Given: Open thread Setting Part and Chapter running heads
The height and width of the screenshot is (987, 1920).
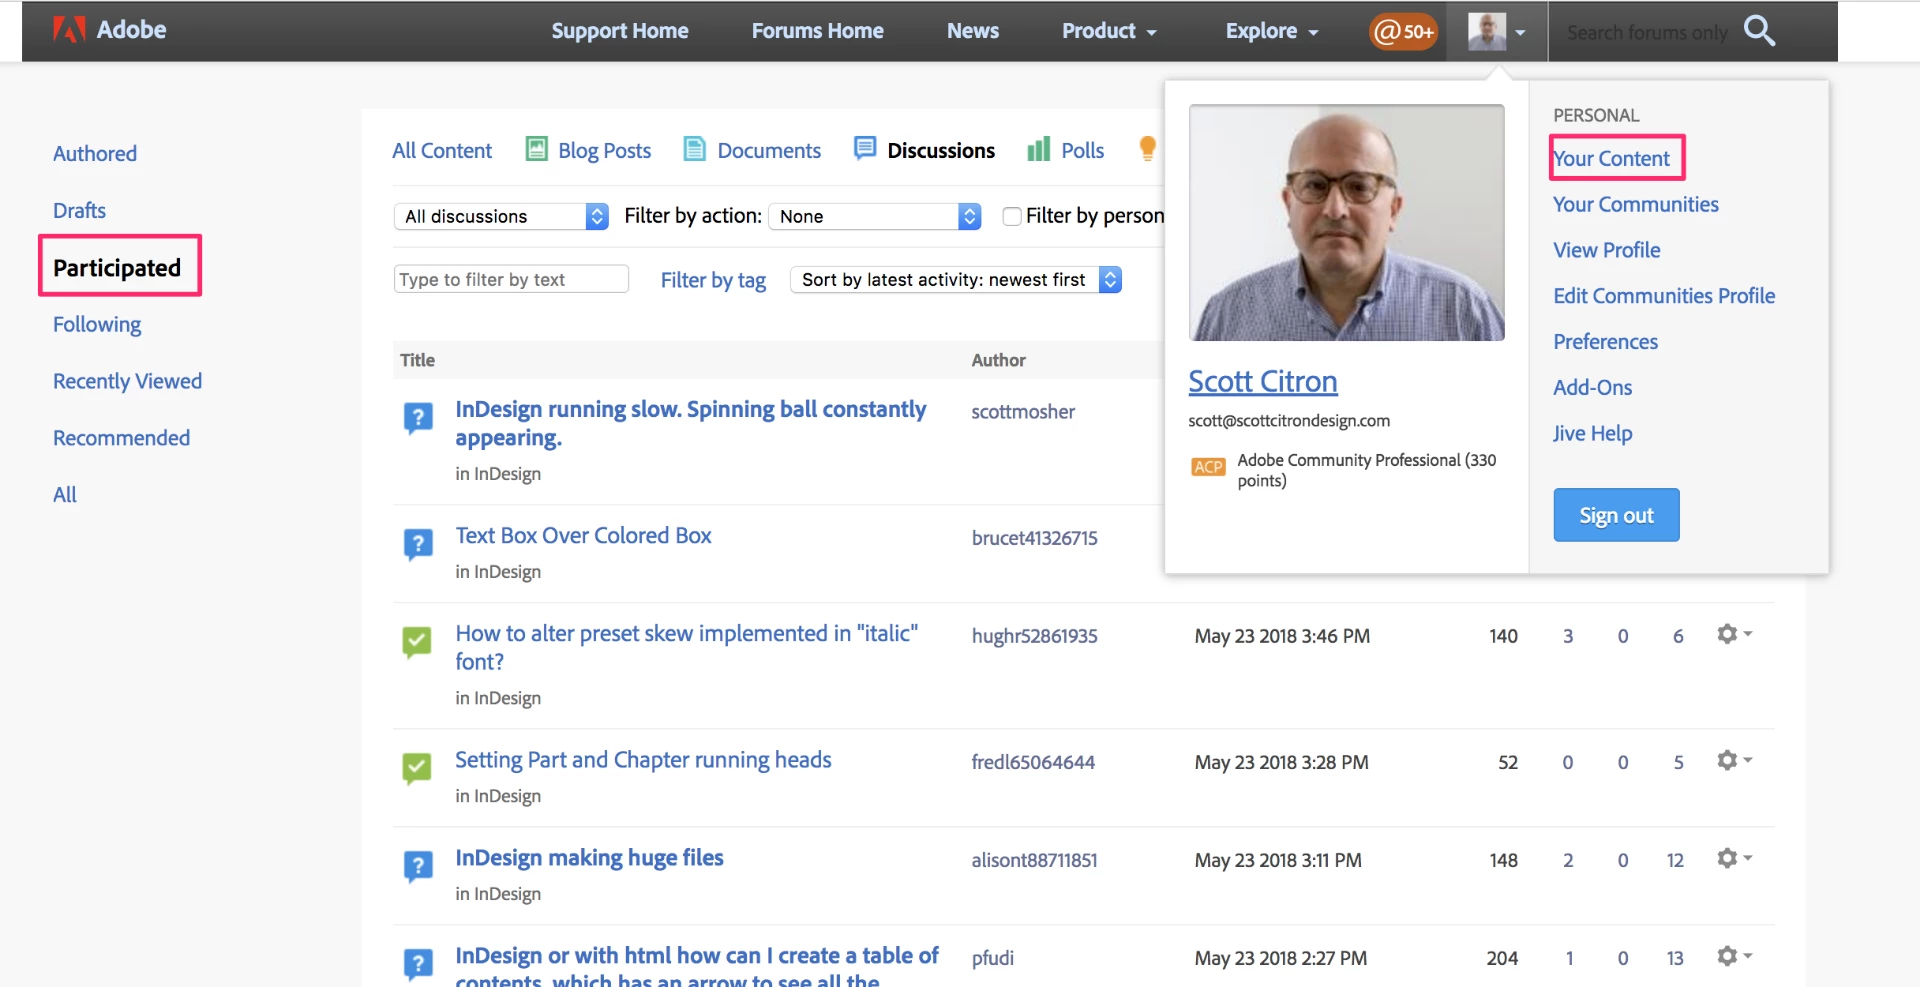Looking at the screenshot, I should click(643, 760).
